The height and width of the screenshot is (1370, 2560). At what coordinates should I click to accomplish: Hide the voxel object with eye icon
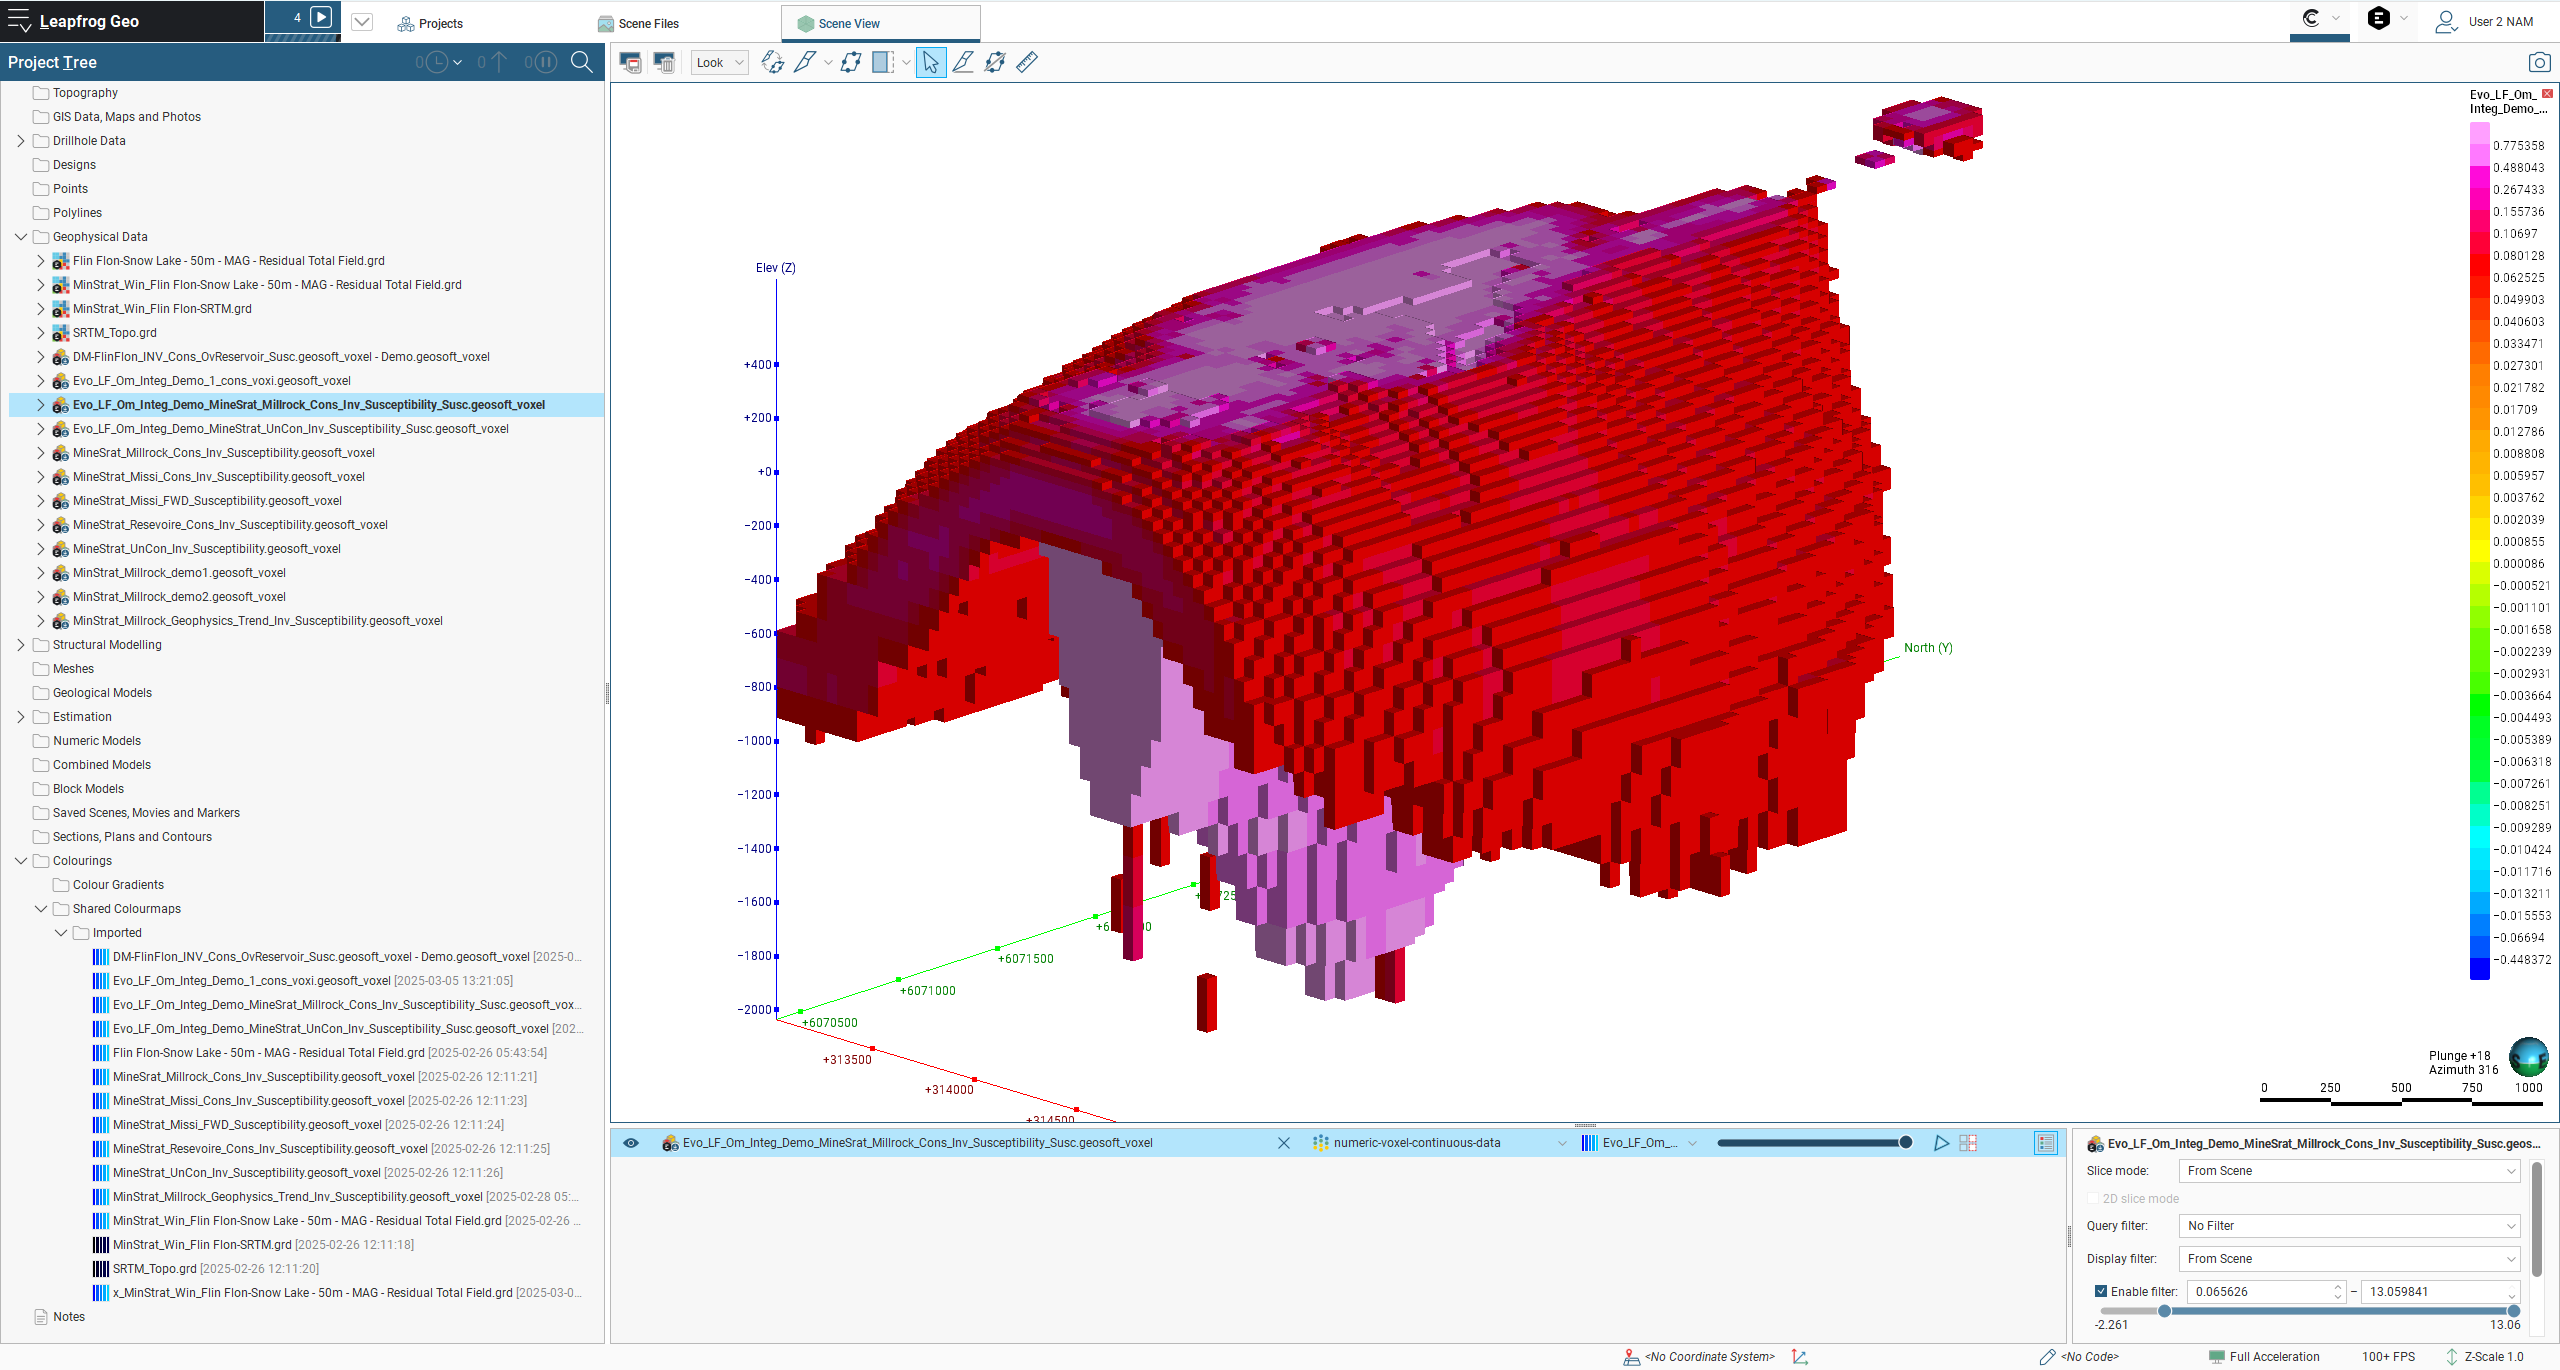[631, 1143]
